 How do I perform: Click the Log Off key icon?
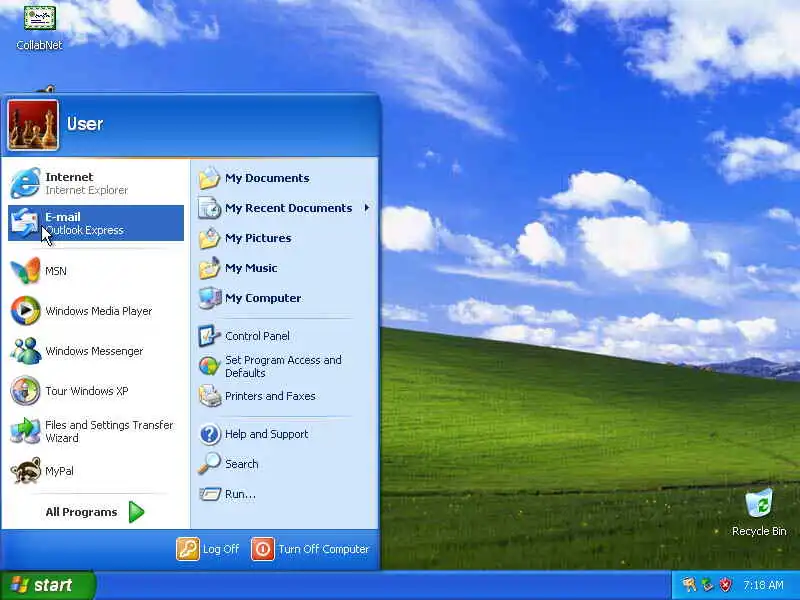pyautogui.click(x=188, y=549)
